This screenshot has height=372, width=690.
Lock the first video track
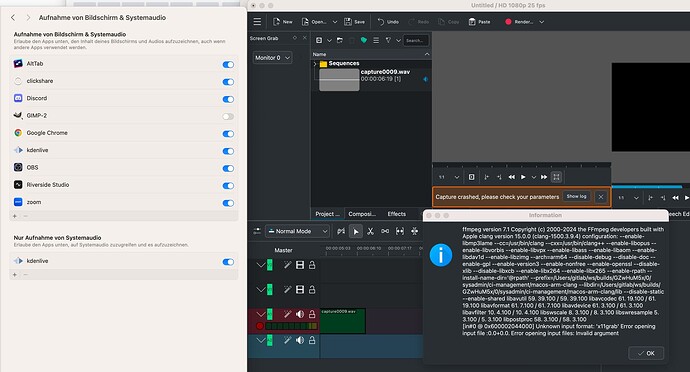pos(312,265)
